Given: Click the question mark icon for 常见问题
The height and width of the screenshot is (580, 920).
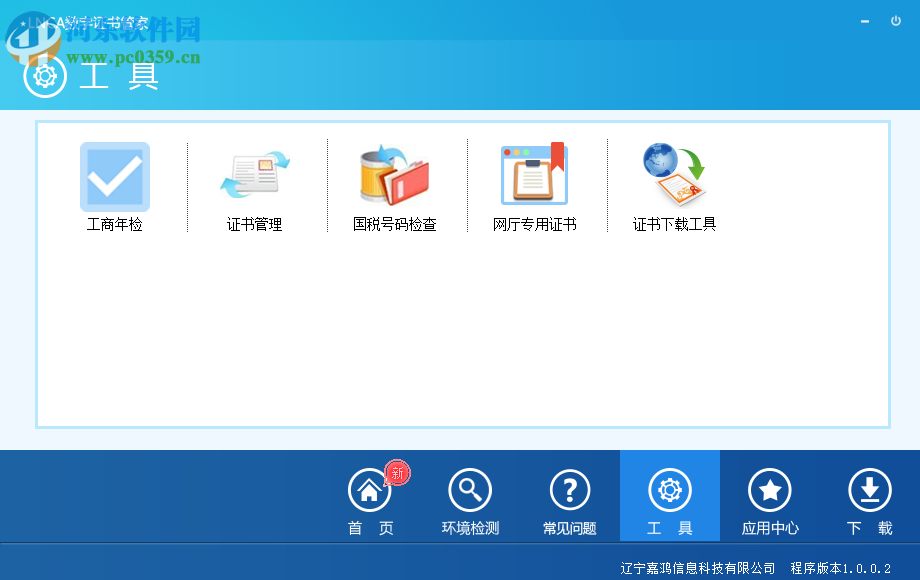Looking at the screenshot, I should pos(569,488).
